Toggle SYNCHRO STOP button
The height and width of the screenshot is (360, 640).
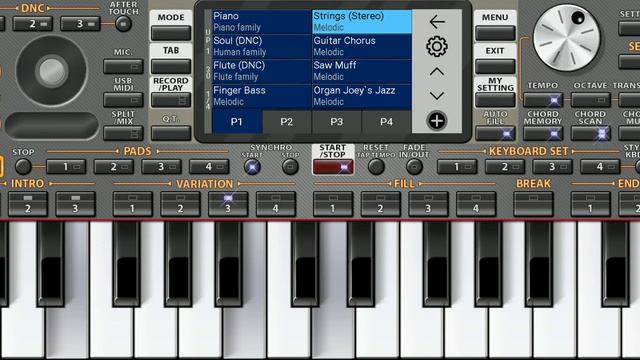pyautogui.click(x=290, y=167)
